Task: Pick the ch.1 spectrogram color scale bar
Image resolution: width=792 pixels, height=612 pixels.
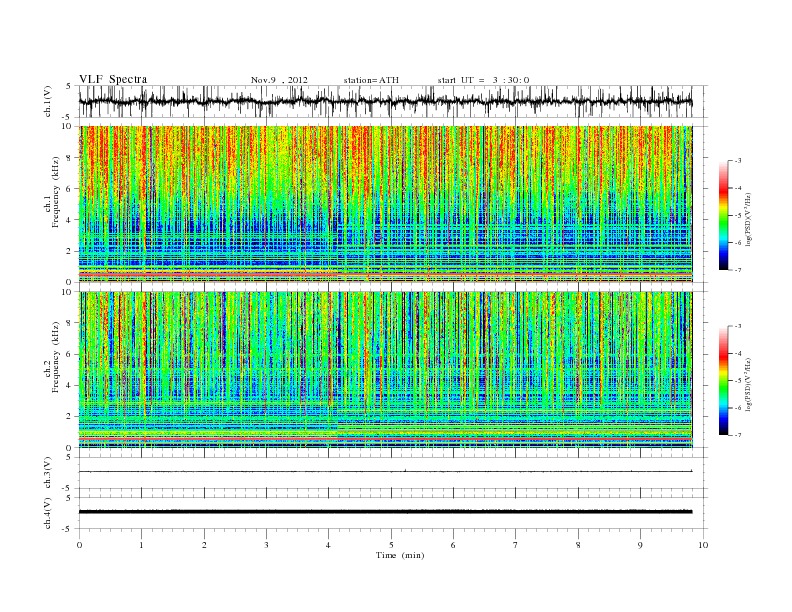Action: point(723,216)
